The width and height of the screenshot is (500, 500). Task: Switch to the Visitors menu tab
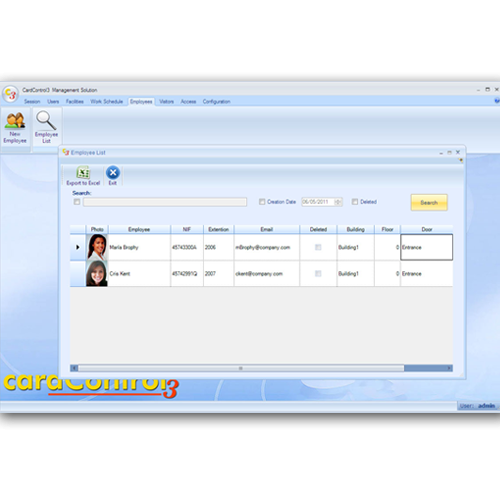(166, 101)
